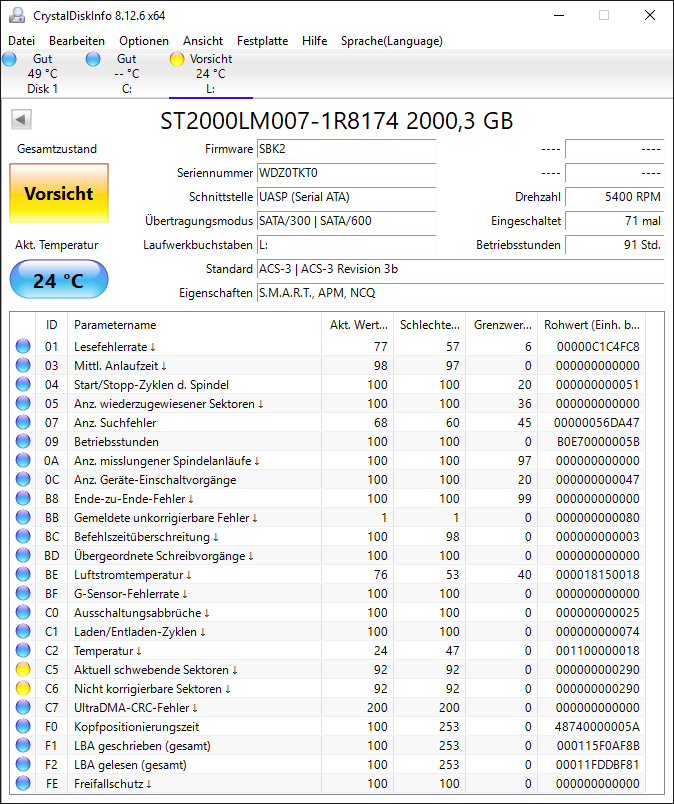The image size is (674, 804).
Task: Open the Bearbeiten menu
Action: [77, 41]
